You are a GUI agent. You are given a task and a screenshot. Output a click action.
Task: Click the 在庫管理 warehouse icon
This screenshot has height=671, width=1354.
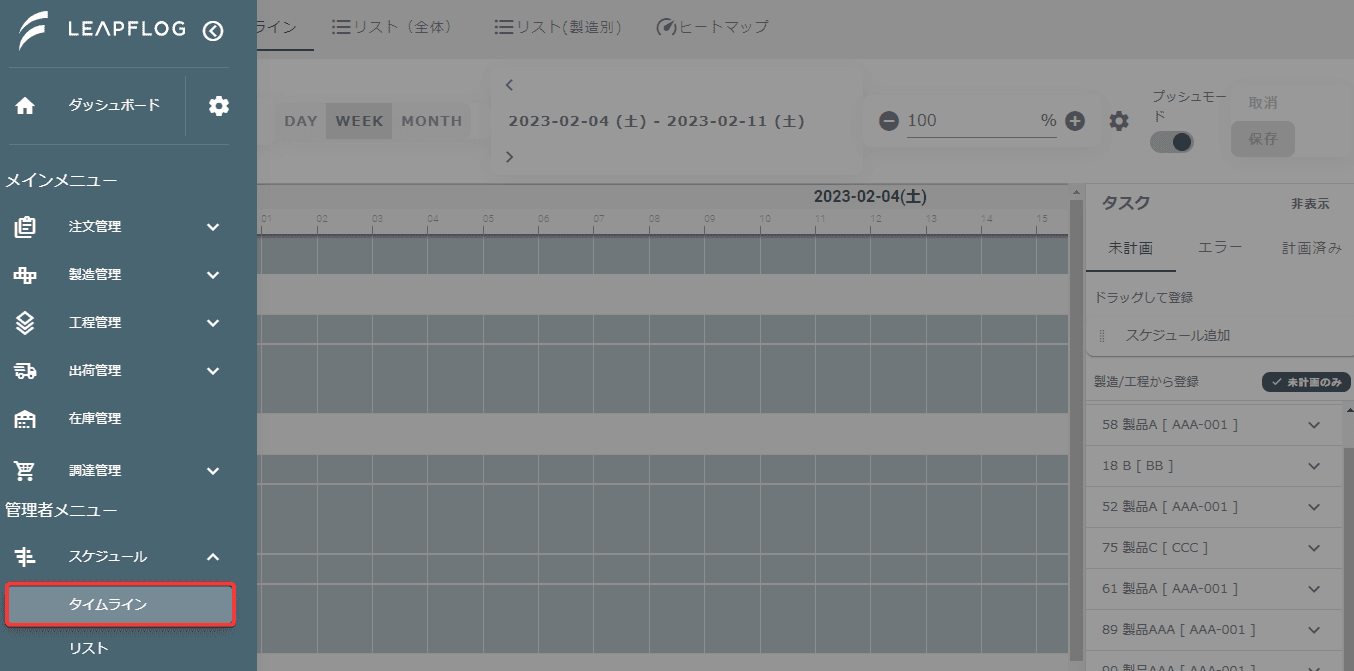(25, 419)
